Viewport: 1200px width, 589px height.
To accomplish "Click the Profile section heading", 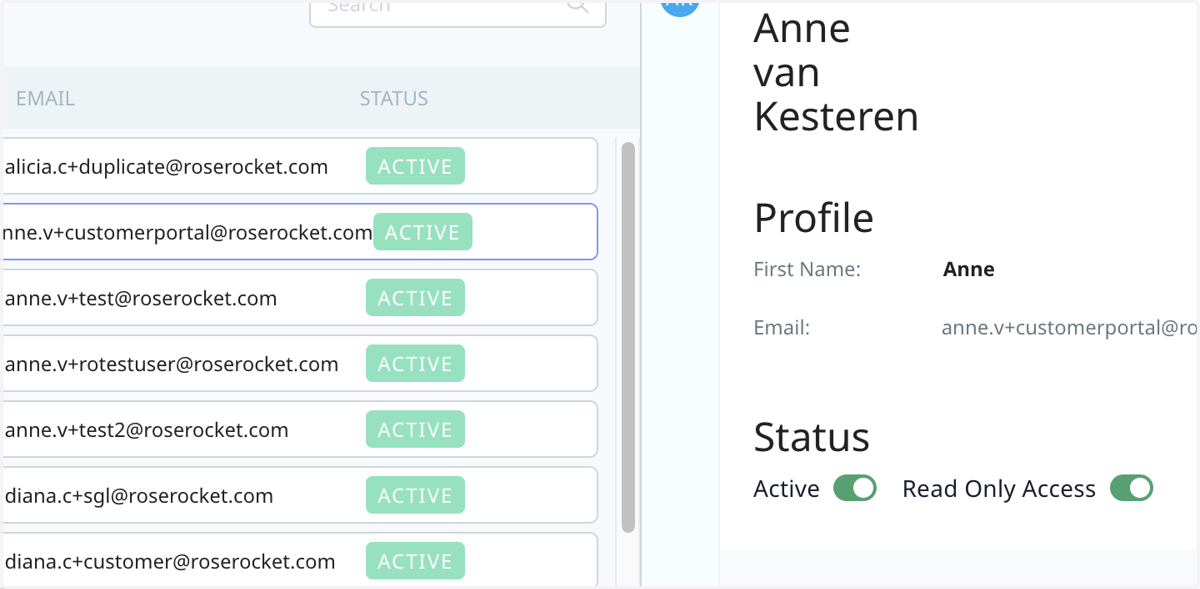I will (x=813, y=217).
